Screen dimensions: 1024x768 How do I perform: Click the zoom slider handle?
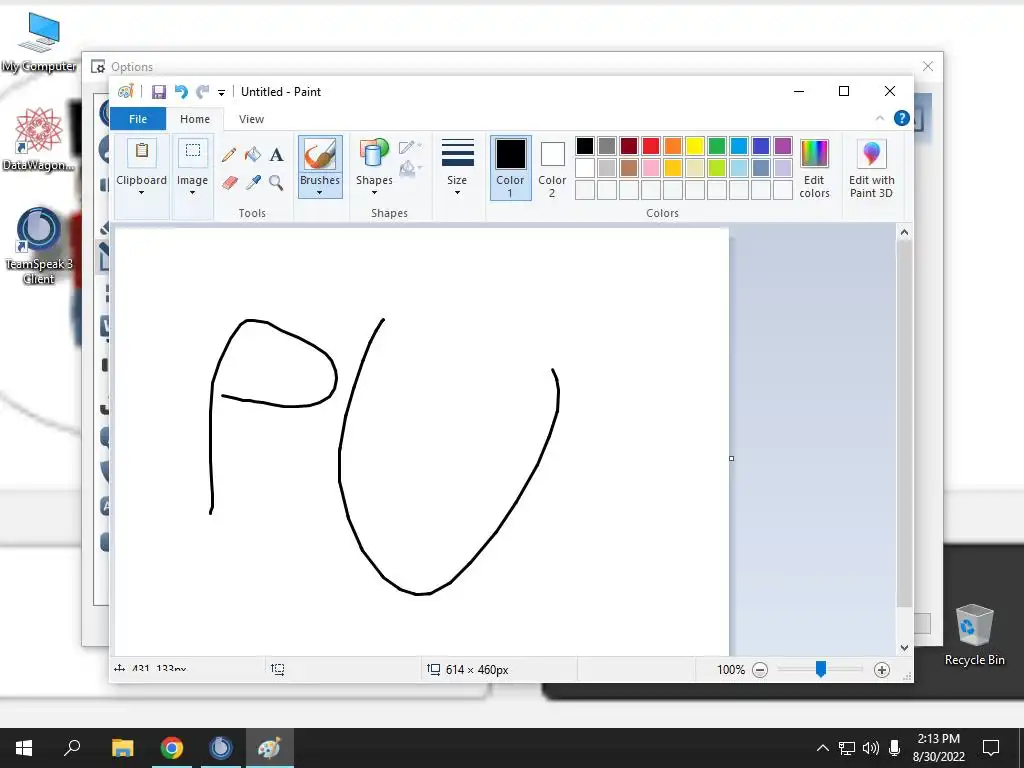click(x=821, y=669)
